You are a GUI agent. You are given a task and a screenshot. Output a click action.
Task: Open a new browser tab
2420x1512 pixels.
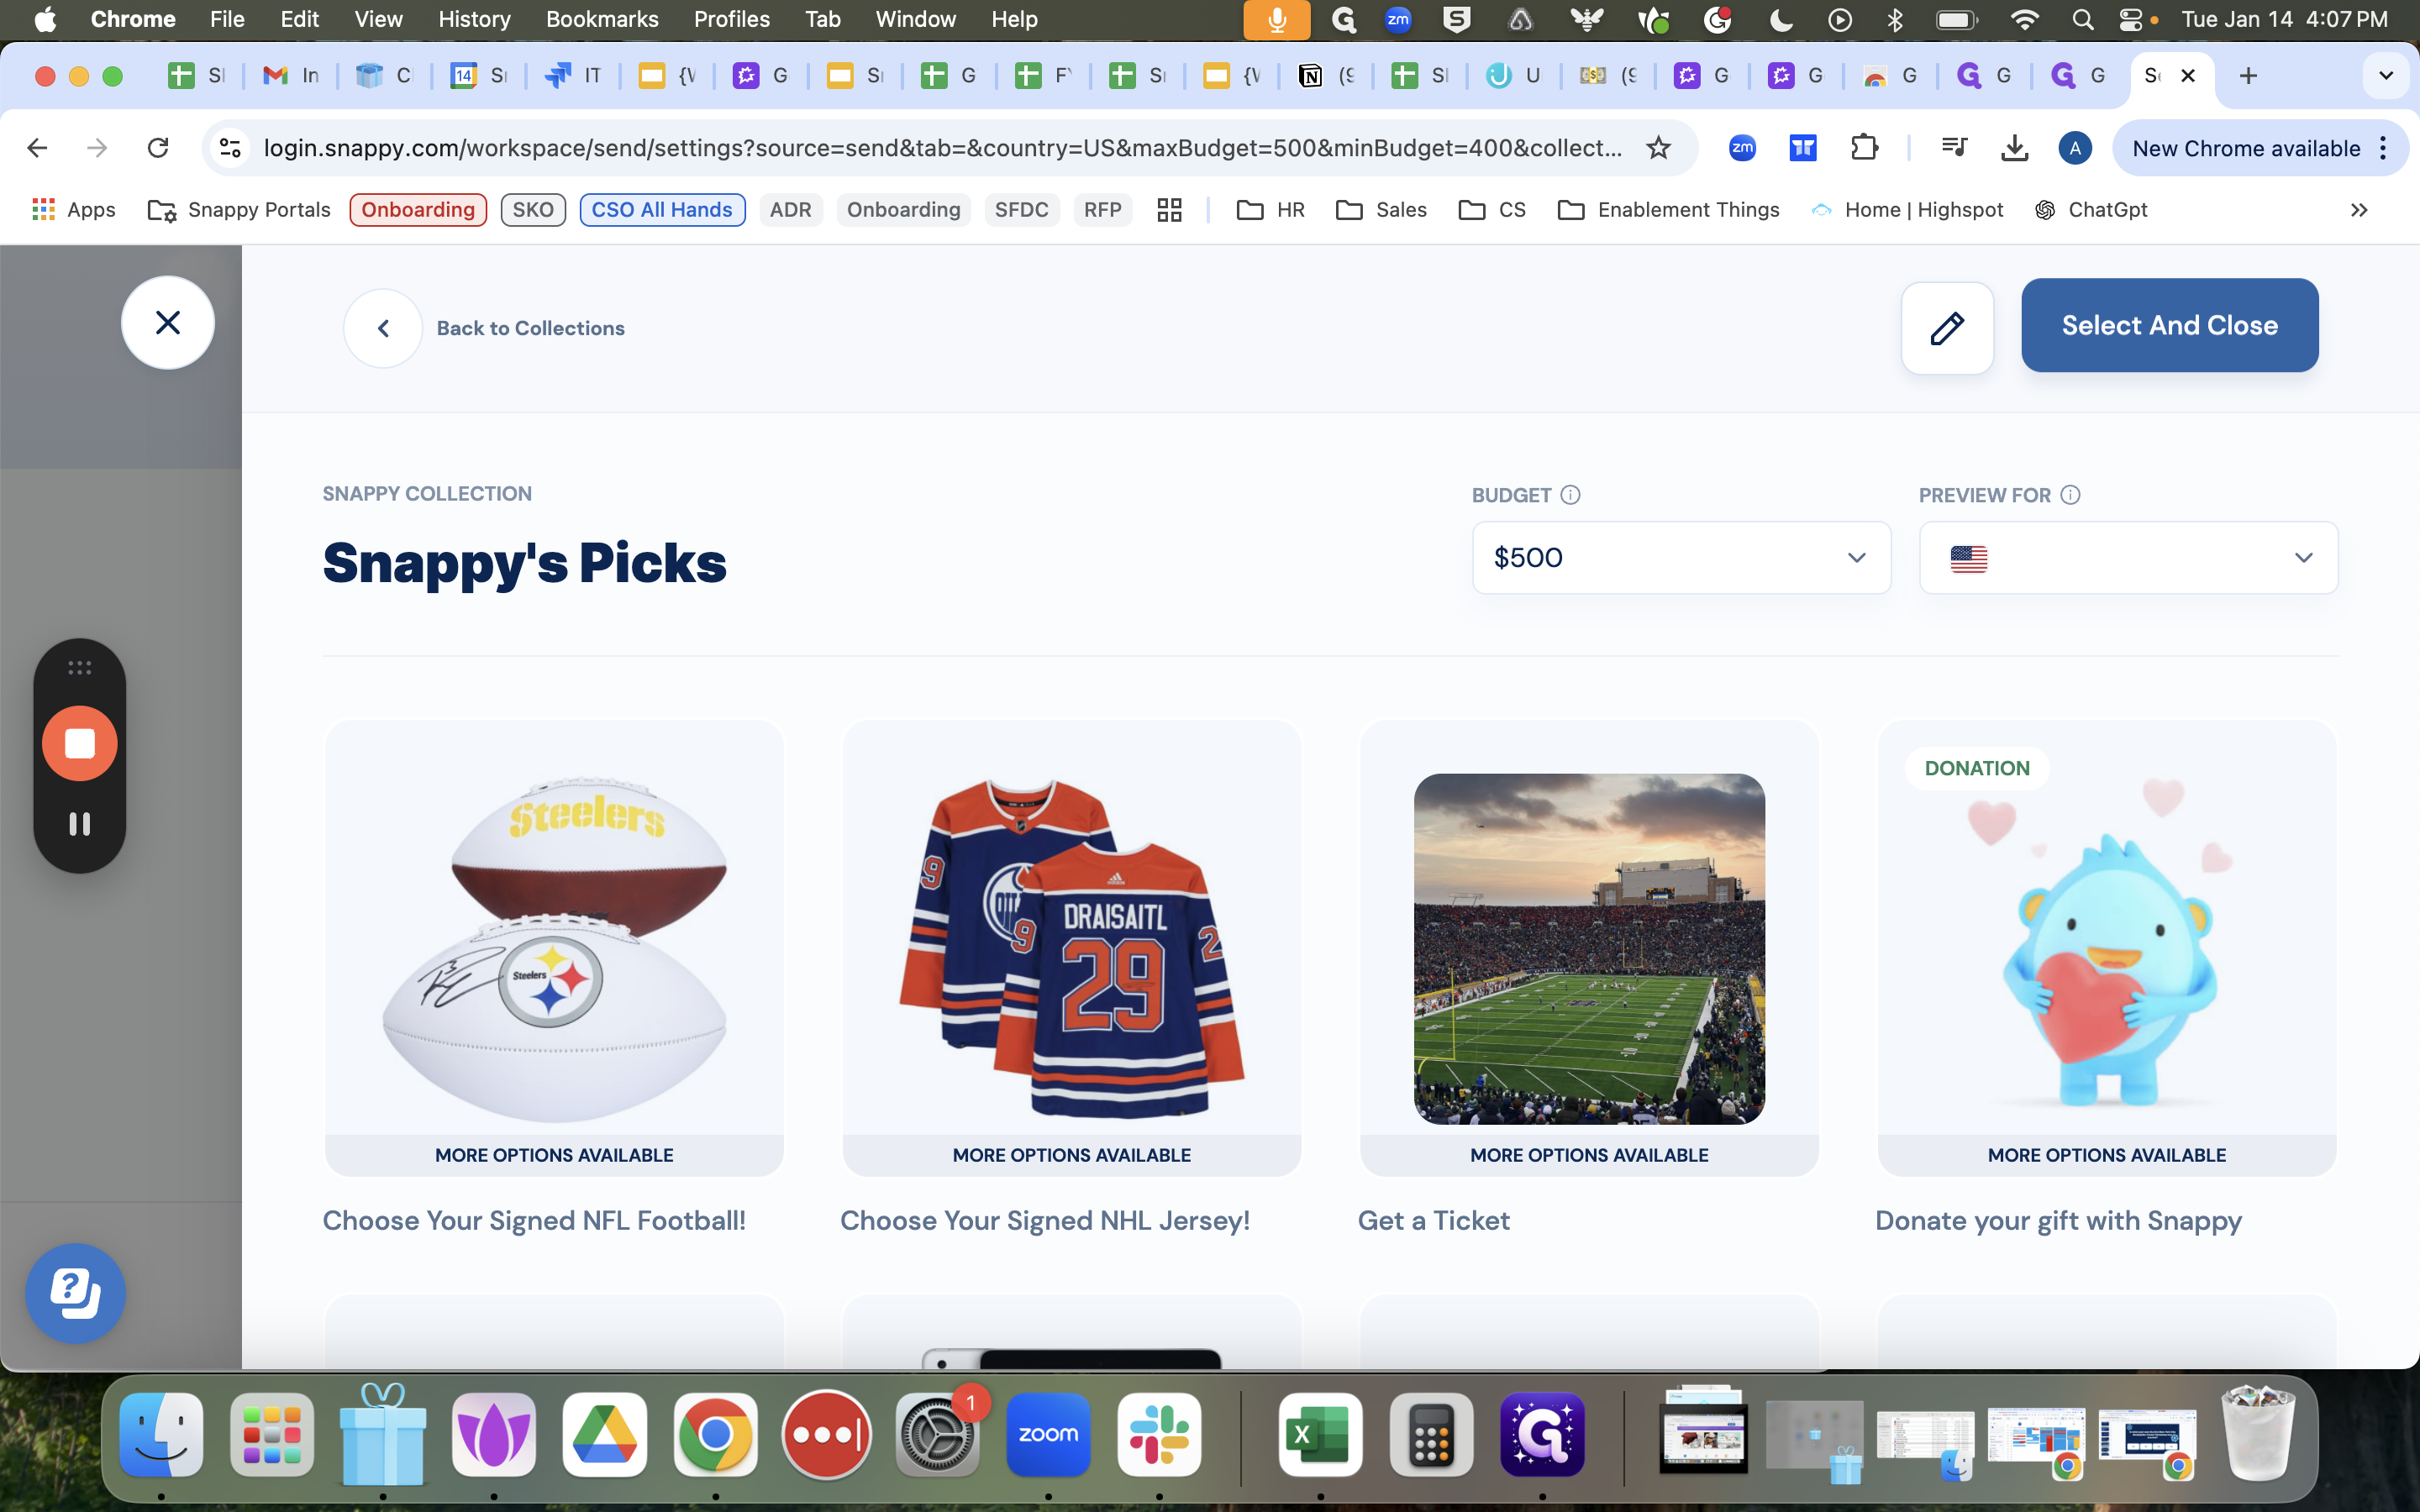tap(2248, 75)
